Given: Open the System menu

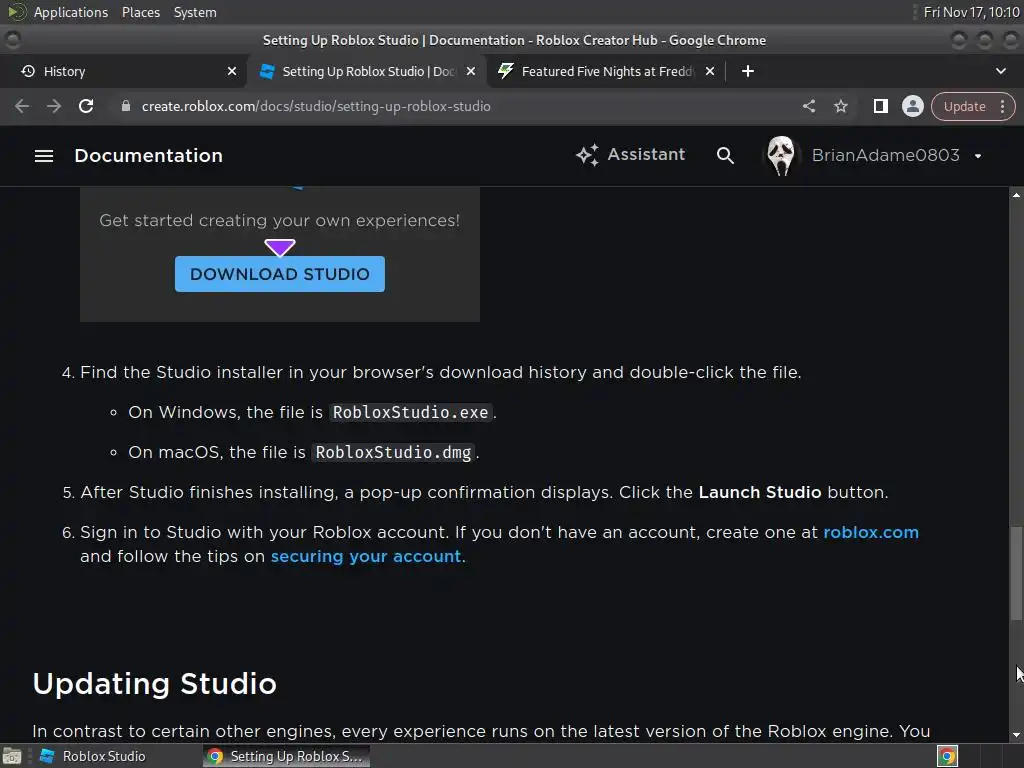Looking at the screenshot, I should [x=195, y=12].
